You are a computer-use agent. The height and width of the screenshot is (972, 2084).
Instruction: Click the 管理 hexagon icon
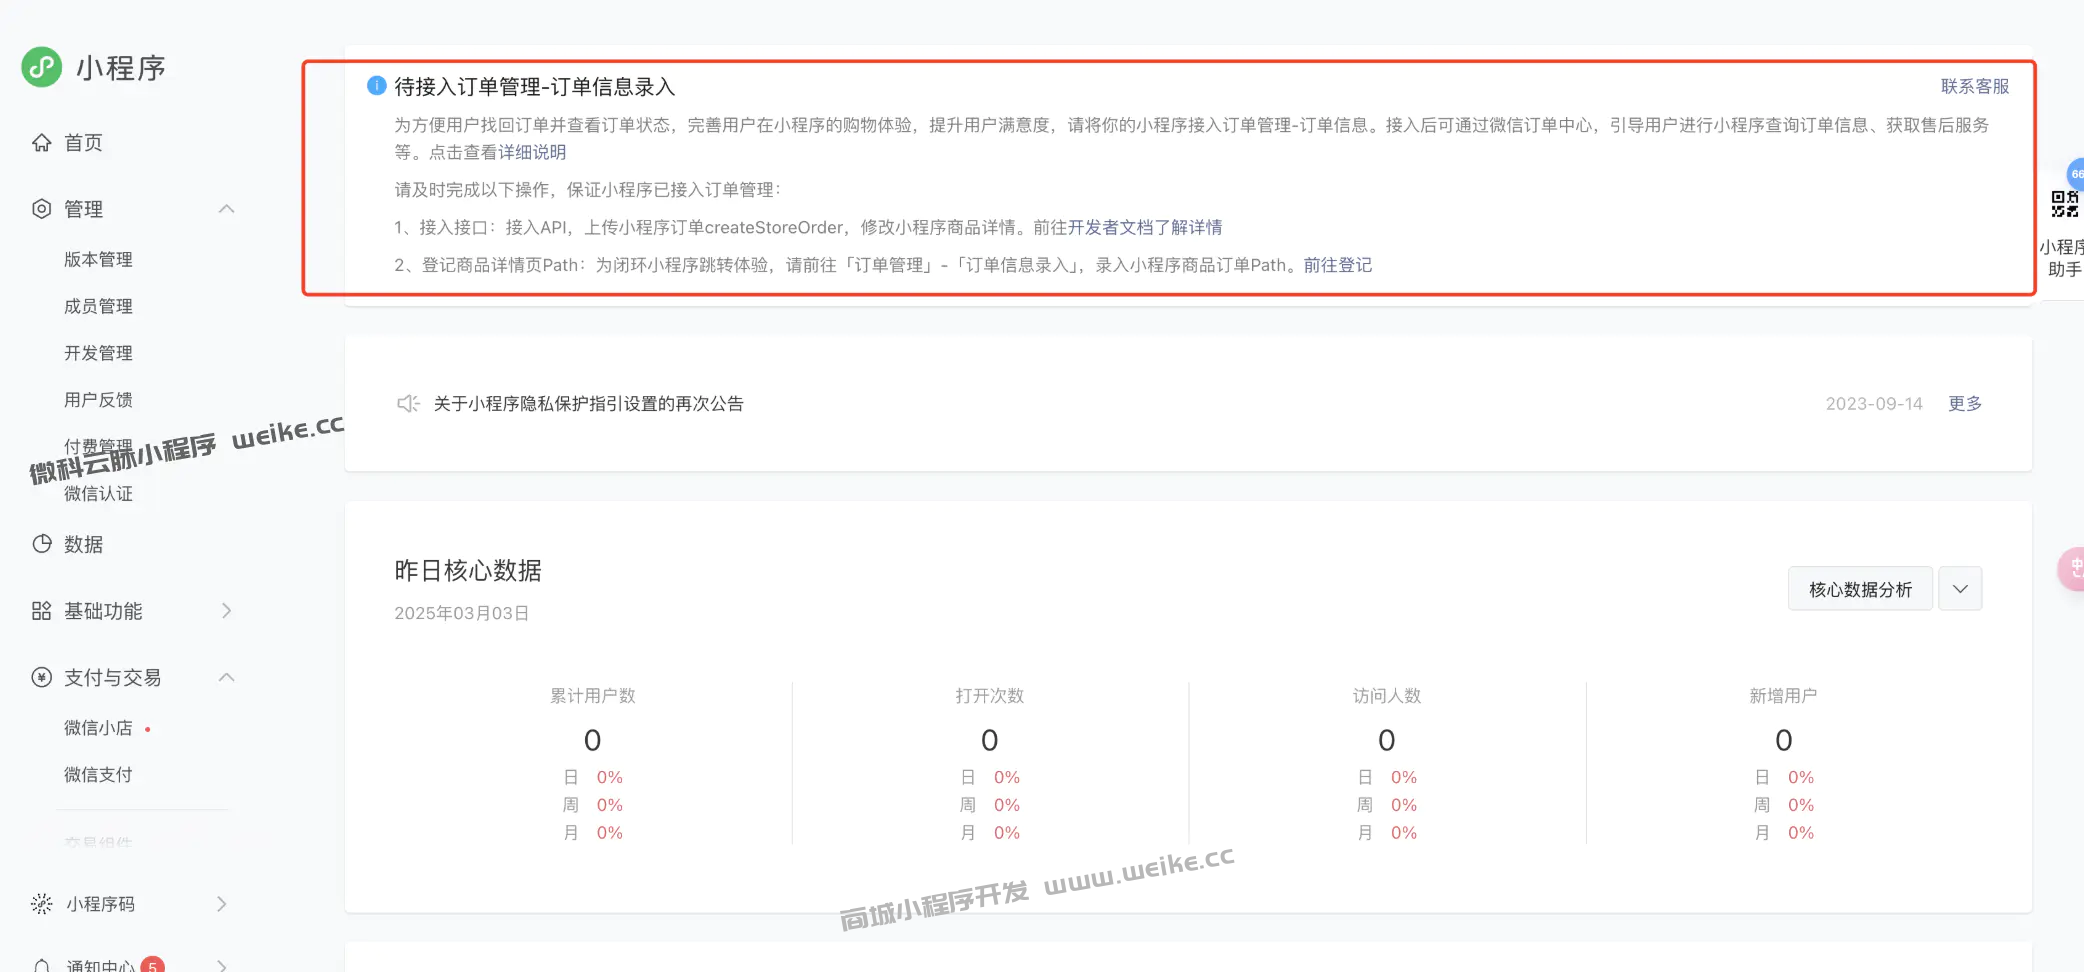(x=42, y=209)
